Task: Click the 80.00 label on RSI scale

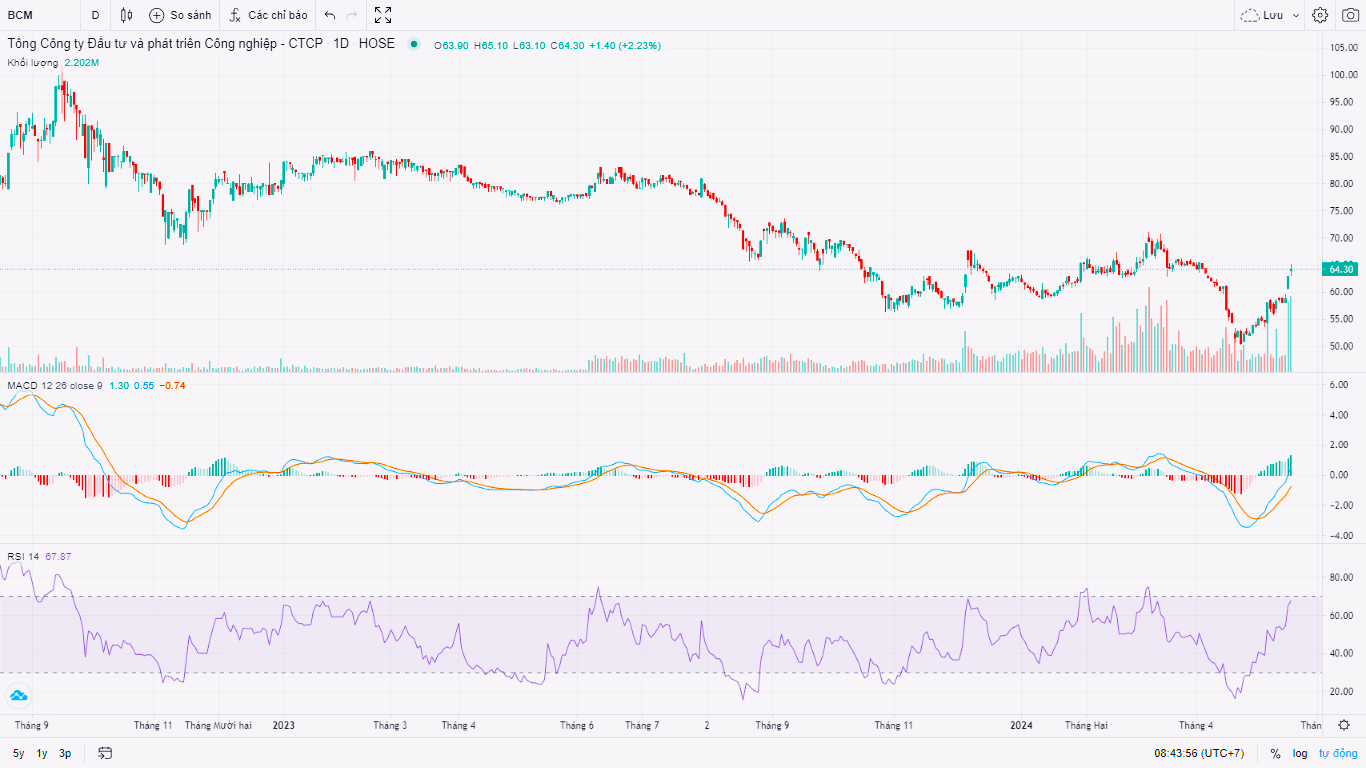Action: (1342, 577)
